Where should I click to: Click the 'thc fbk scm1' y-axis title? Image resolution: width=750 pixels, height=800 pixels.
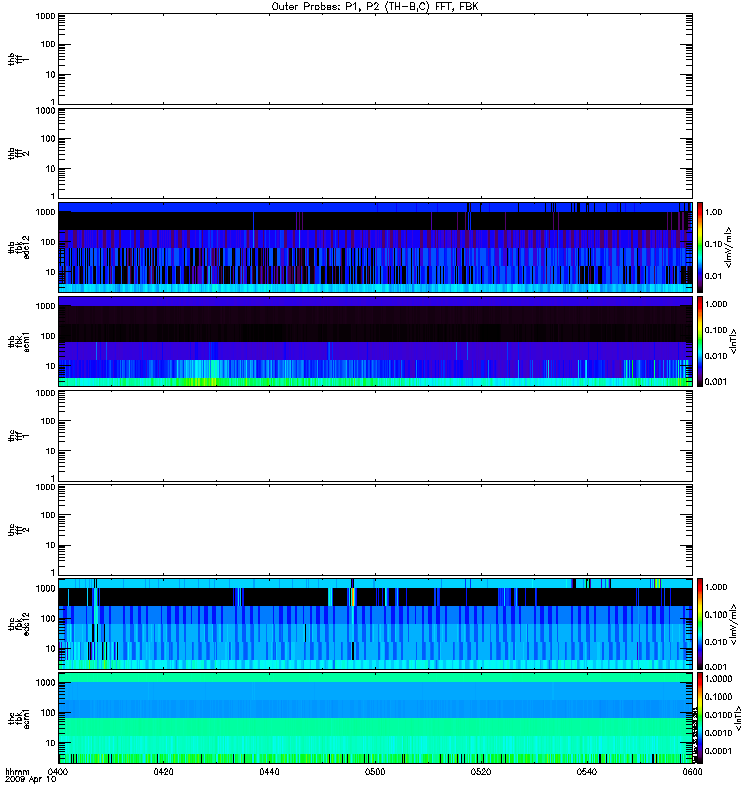(18, 718)
